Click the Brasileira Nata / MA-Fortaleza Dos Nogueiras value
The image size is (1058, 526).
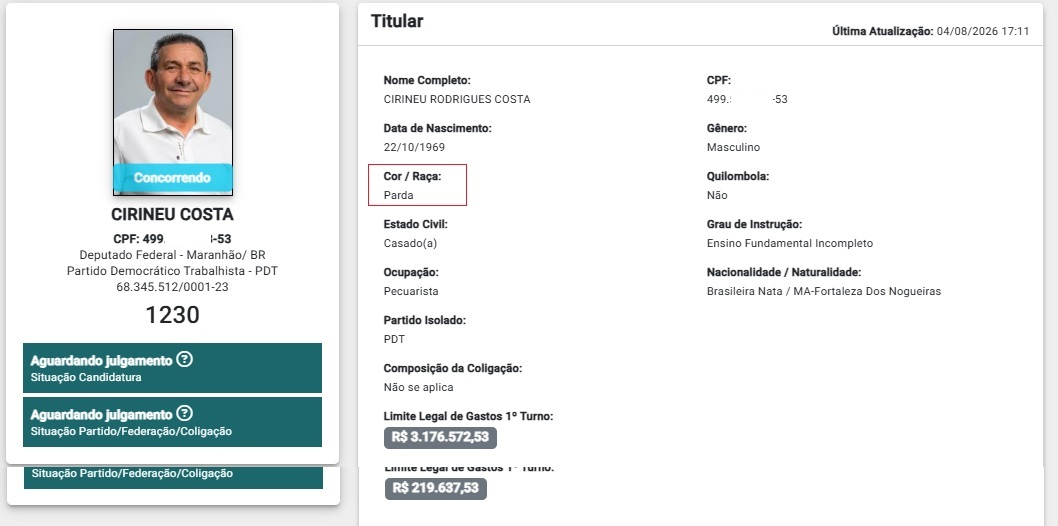824,292
